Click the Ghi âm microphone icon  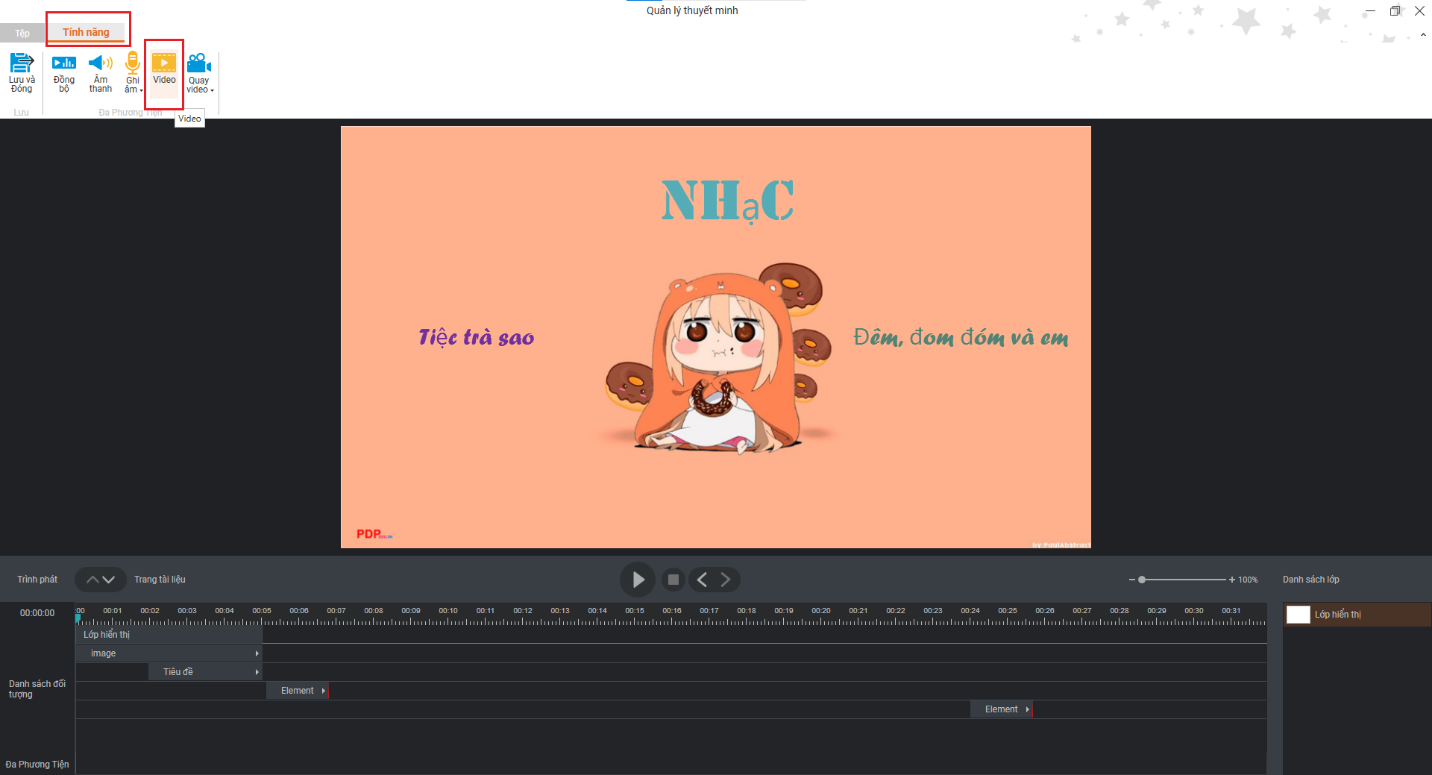(x=132, y=62)
